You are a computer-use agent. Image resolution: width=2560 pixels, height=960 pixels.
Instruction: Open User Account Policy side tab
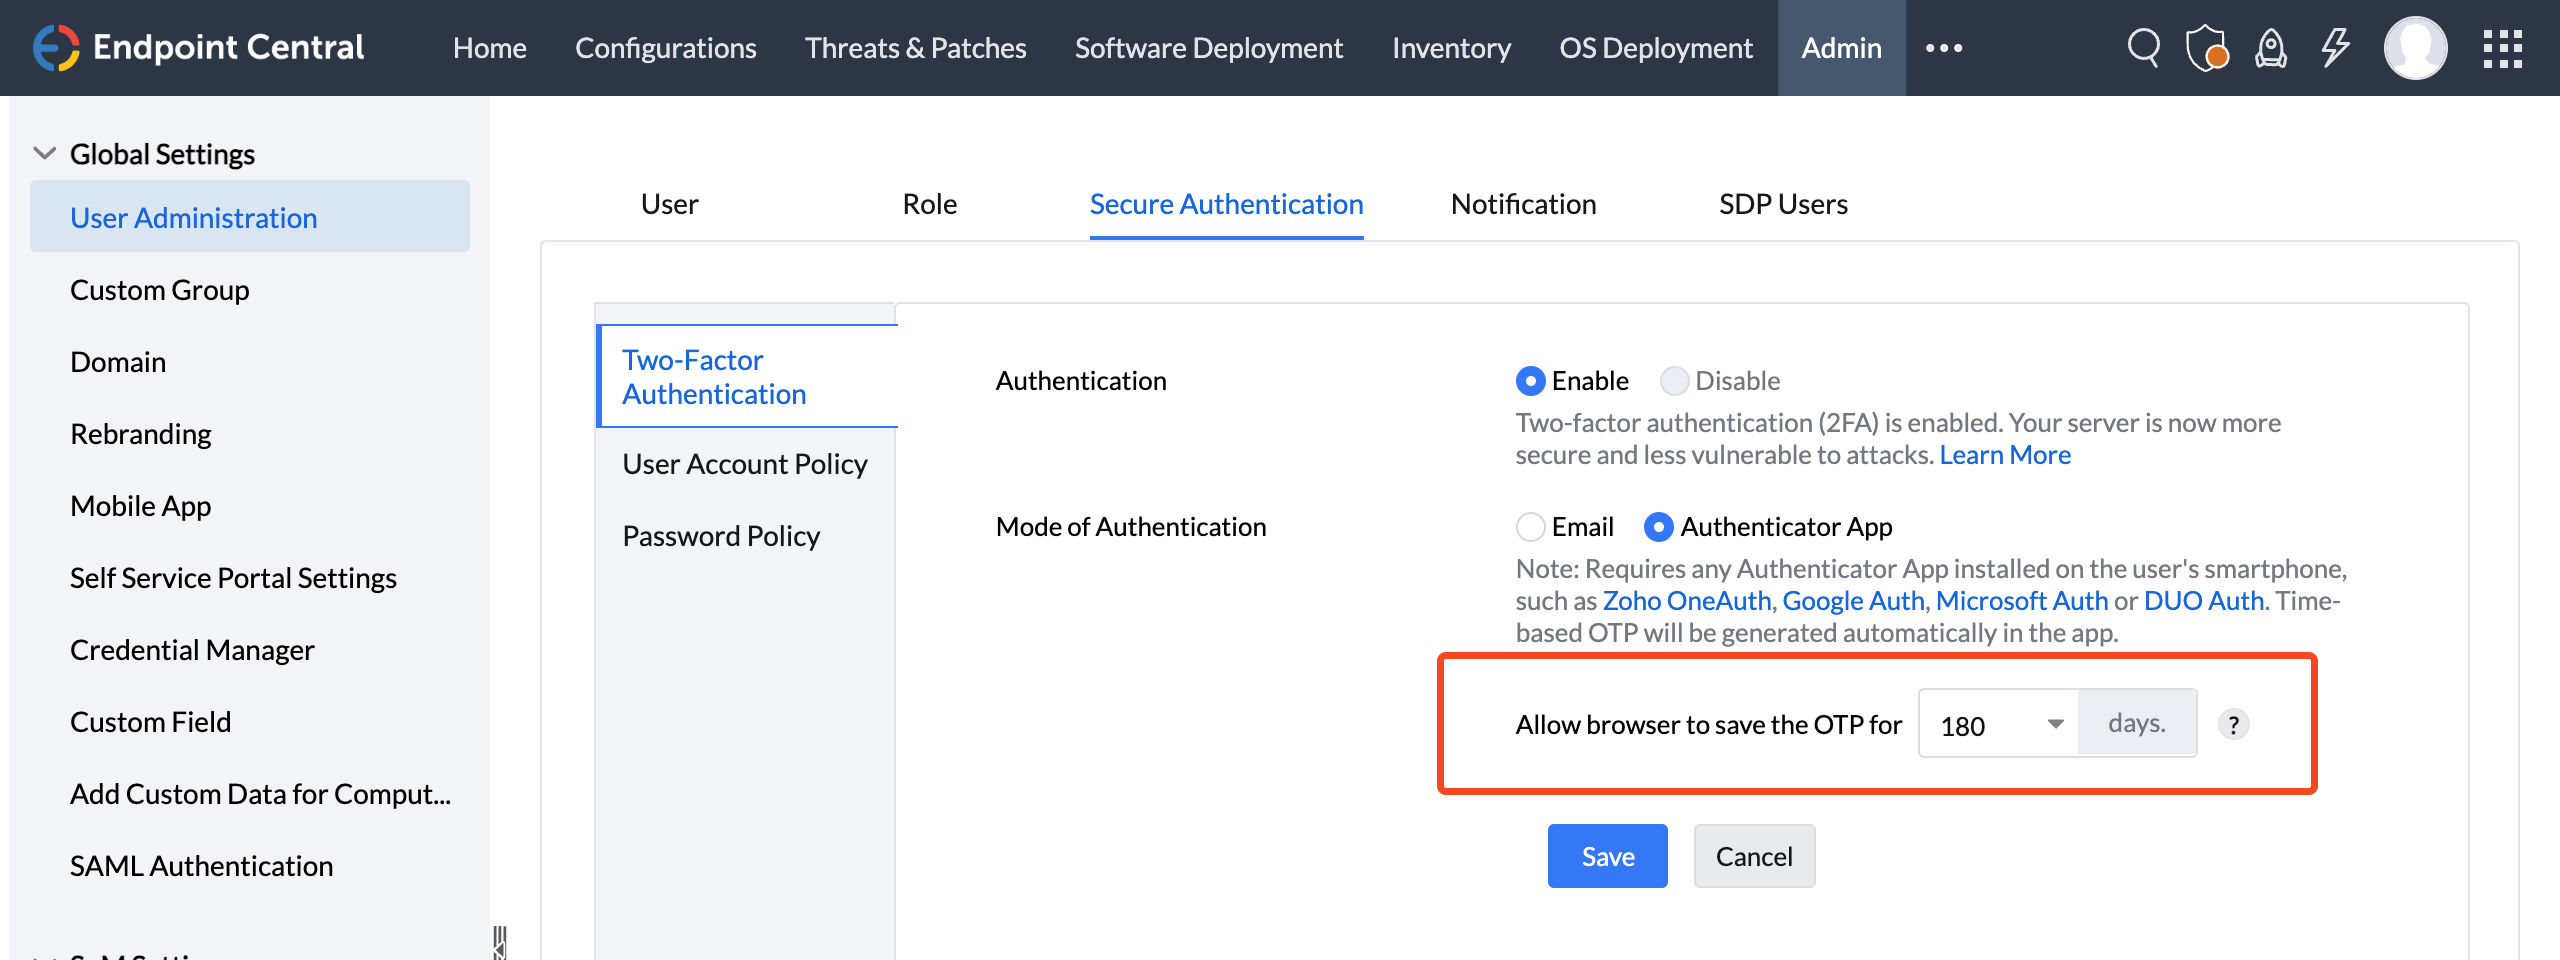745,464
